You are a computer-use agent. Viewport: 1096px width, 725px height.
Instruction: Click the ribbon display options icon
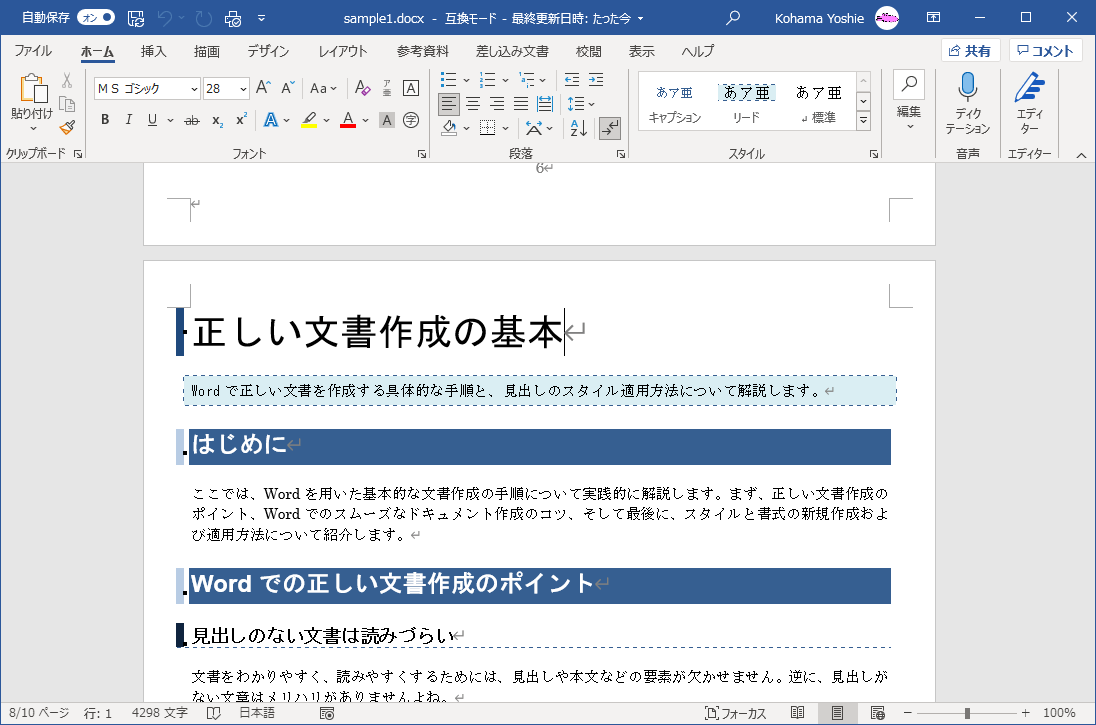pos(933,17)
